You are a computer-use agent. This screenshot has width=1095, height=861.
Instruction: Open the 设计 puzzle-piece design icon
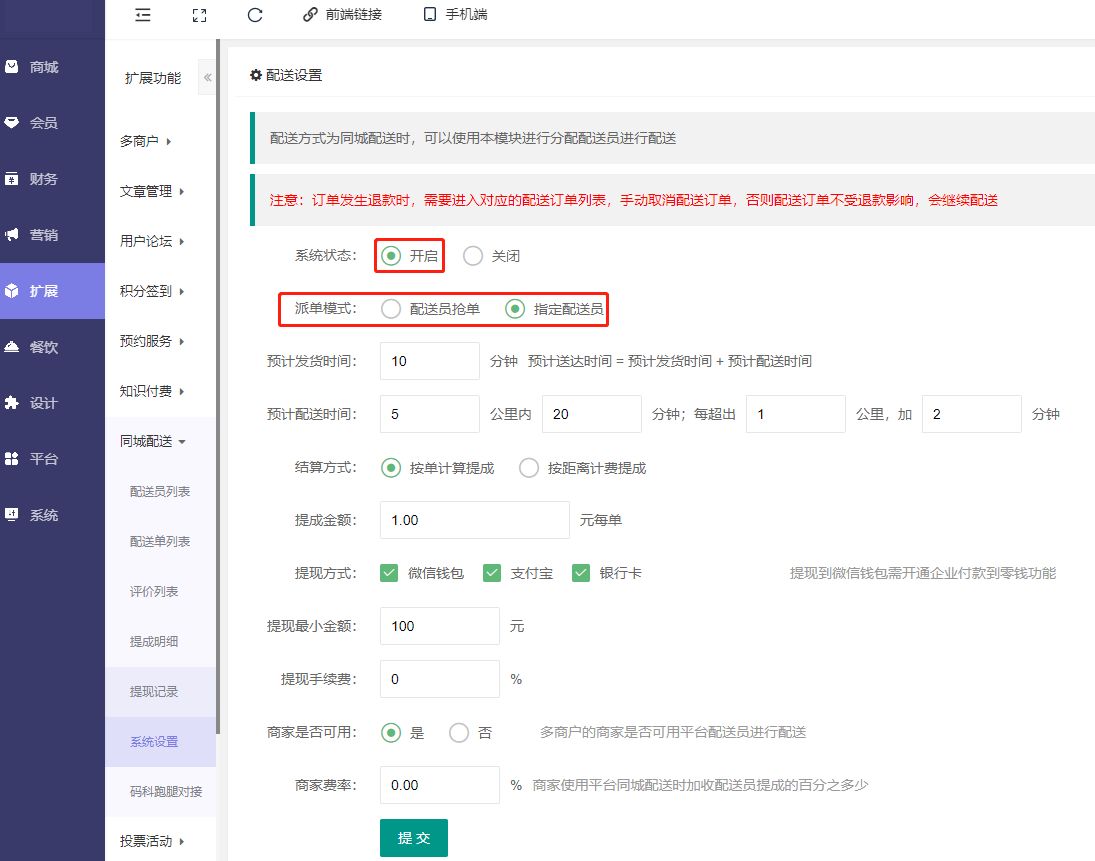(12, 403)
